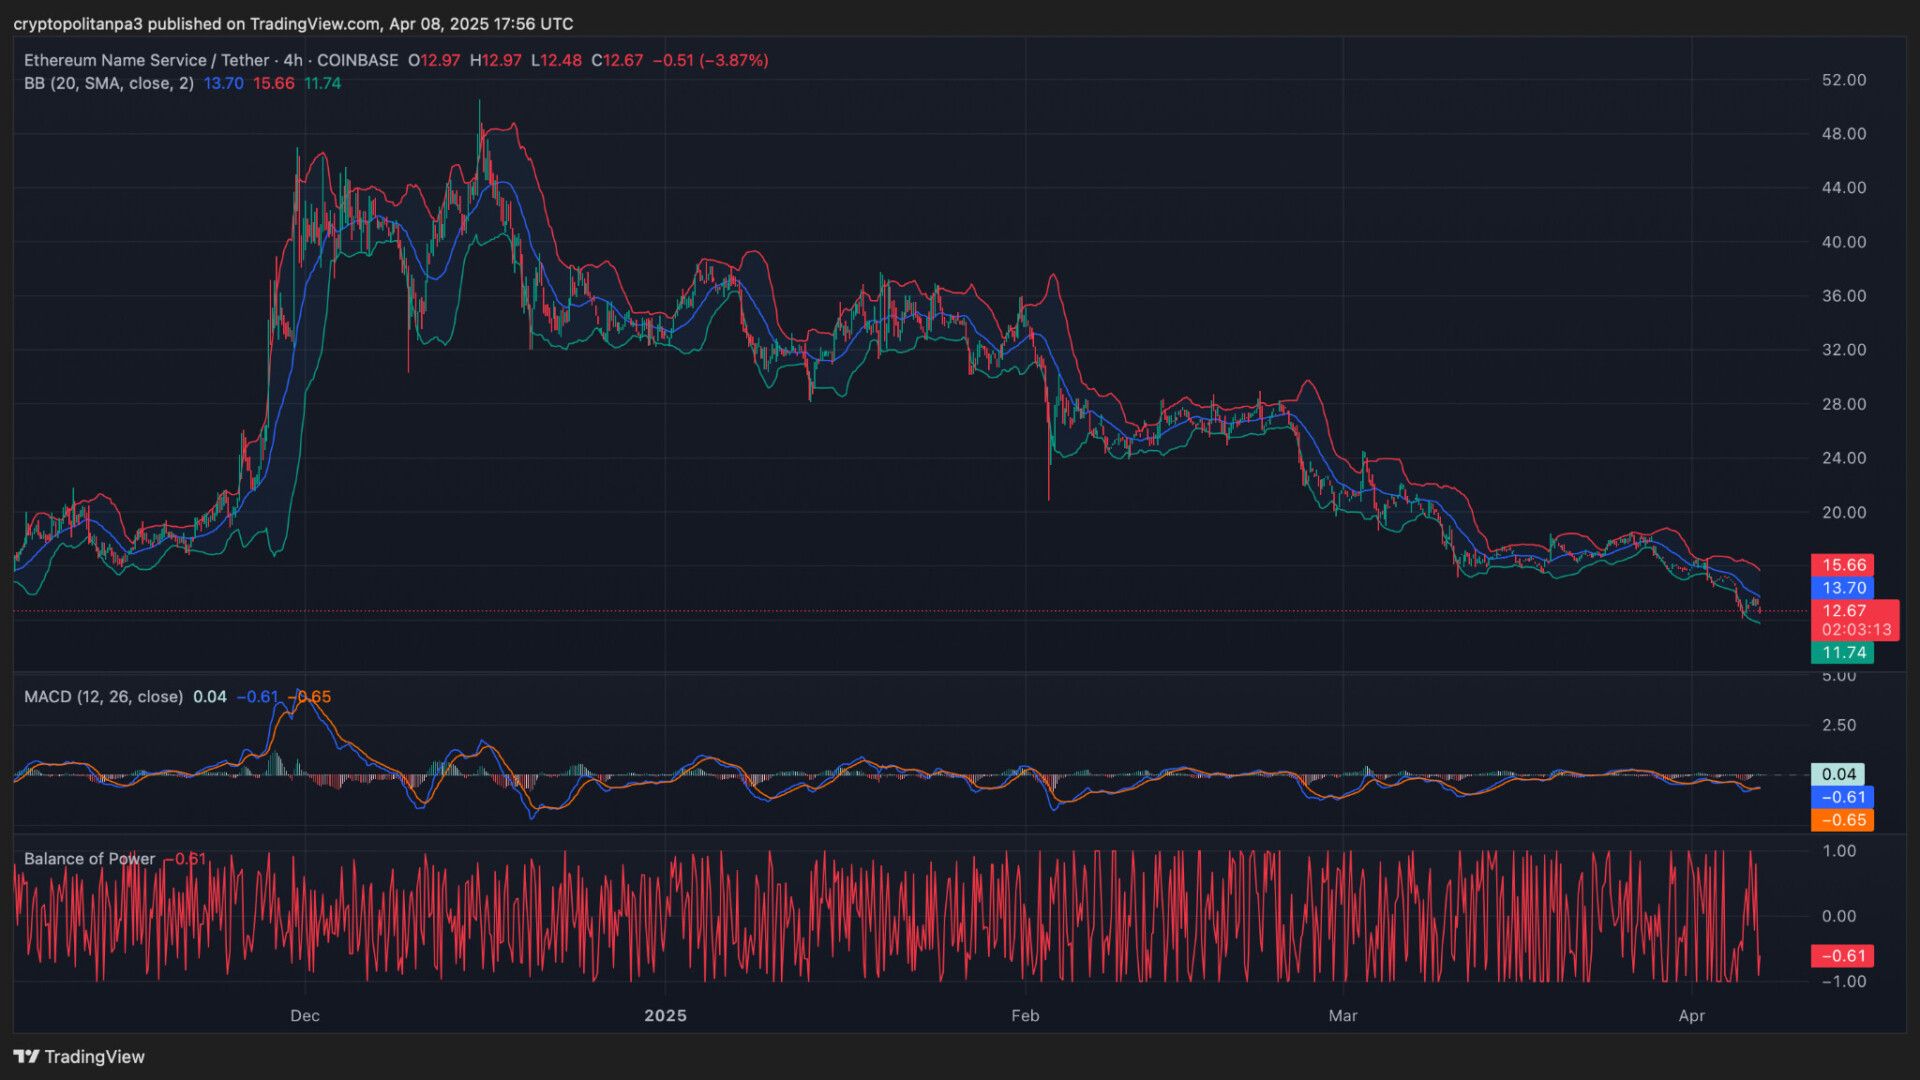The height and width of the screenshot is (1080, 1920).
Task: Click the Feb label on time axis
Action: pyautogui.click(x=1025, y=1016)
